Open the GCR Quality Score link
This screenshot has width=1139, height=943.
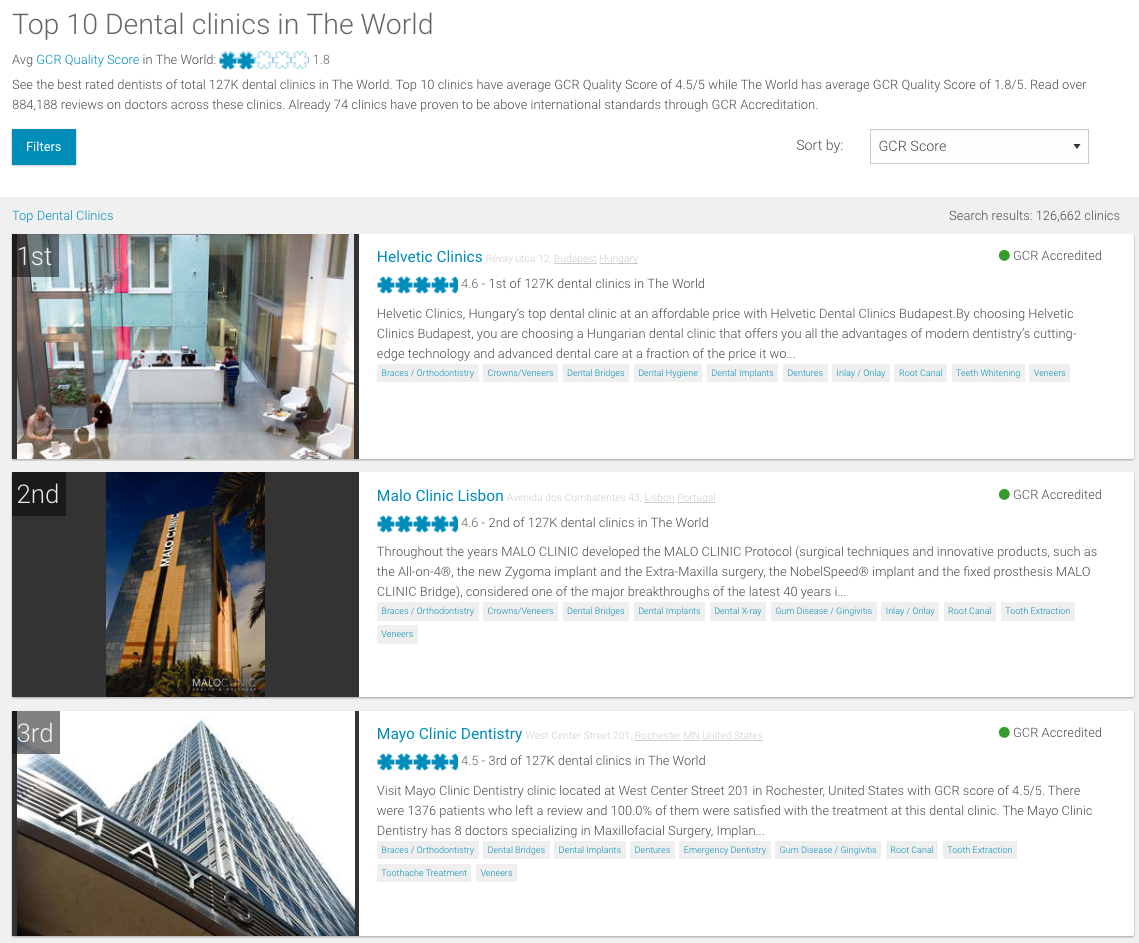(x=88, y=60)
